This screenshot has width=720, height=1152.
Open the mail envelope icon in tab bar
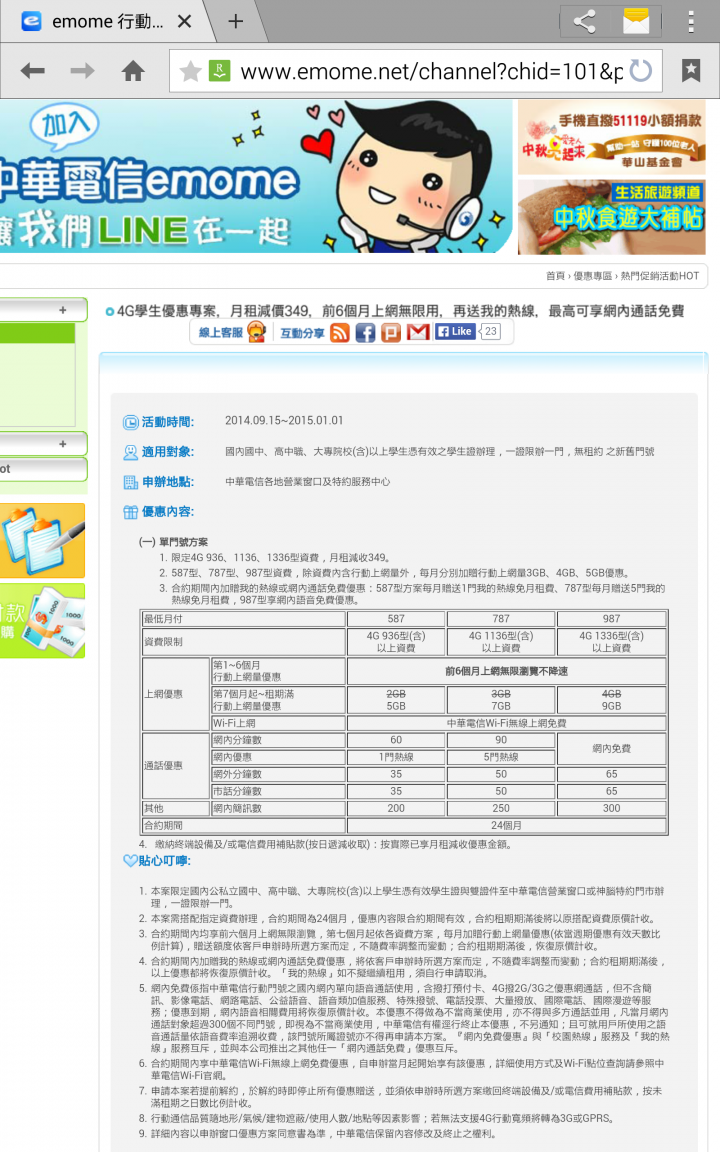636,21
